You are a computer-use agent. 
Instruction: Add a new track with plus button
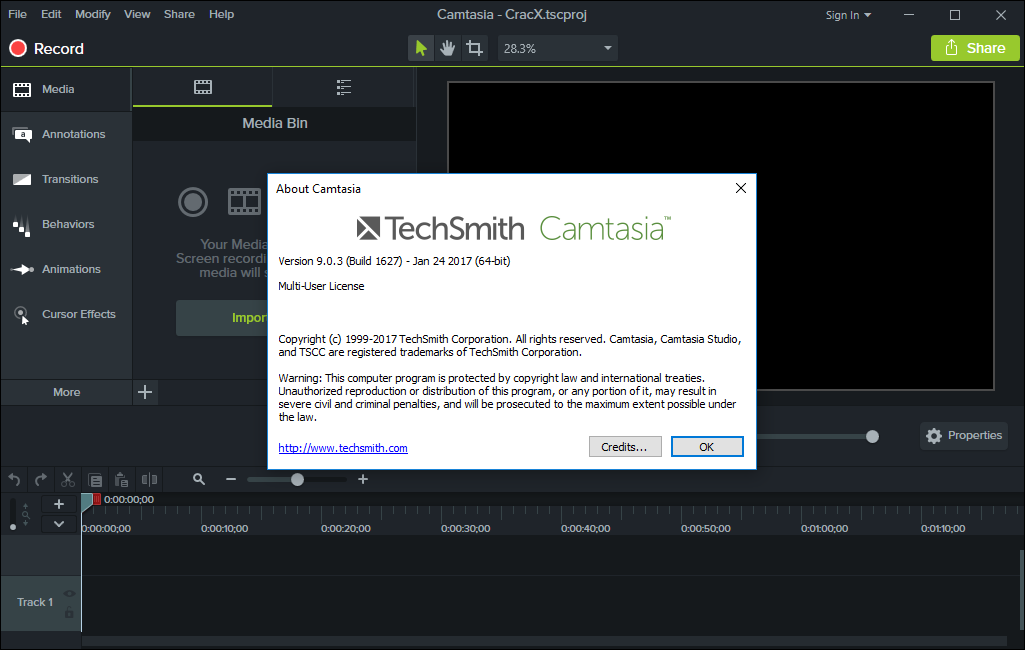[x=59, y=504]
